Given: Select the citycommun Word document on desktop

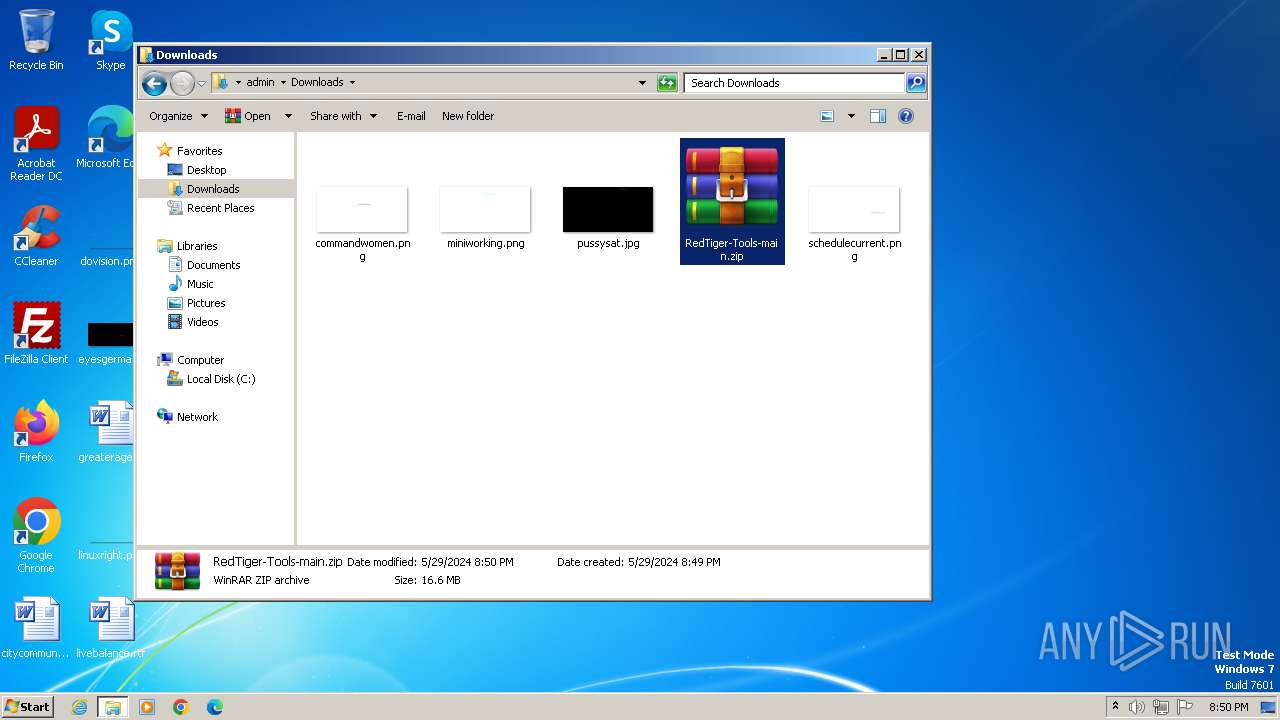Looking at the screenshot, I should (36, 628).
